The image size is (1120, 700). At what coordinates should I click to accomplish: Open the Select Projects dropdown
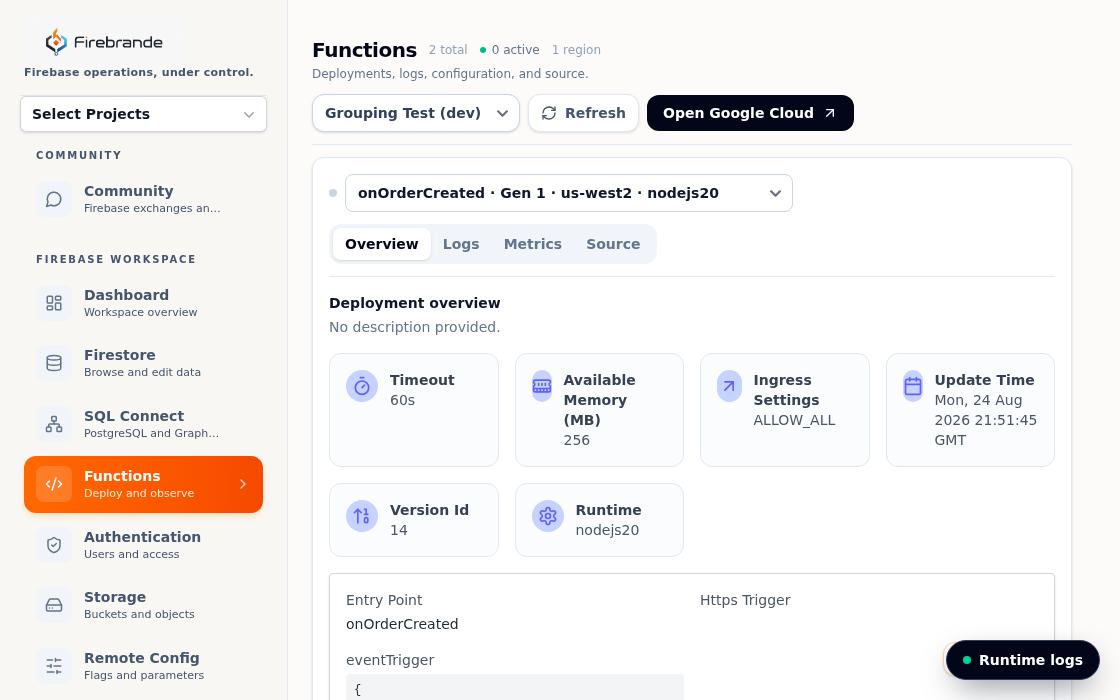(x=144, y=114)
